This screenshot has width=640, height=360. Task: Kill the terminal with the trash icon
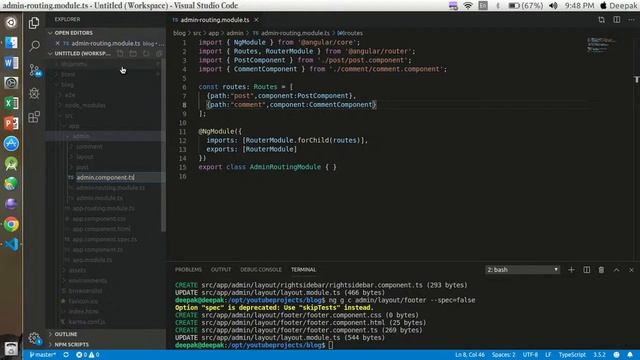(x=601, y=270)
